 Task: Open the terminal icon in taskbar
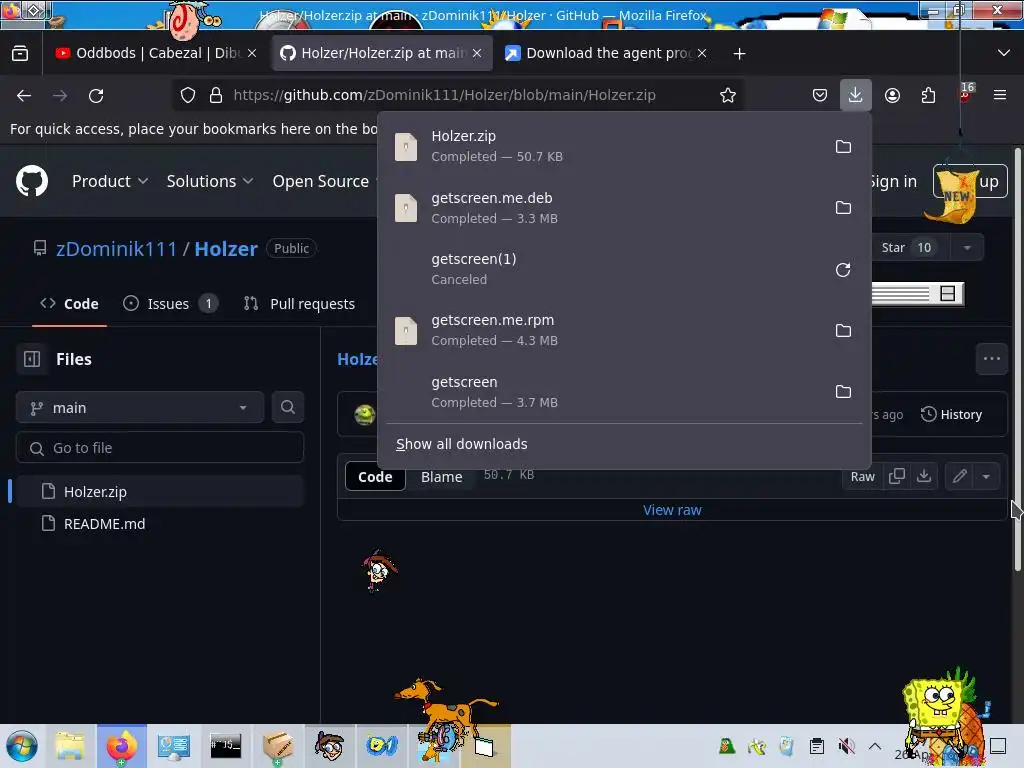[225, 746]
